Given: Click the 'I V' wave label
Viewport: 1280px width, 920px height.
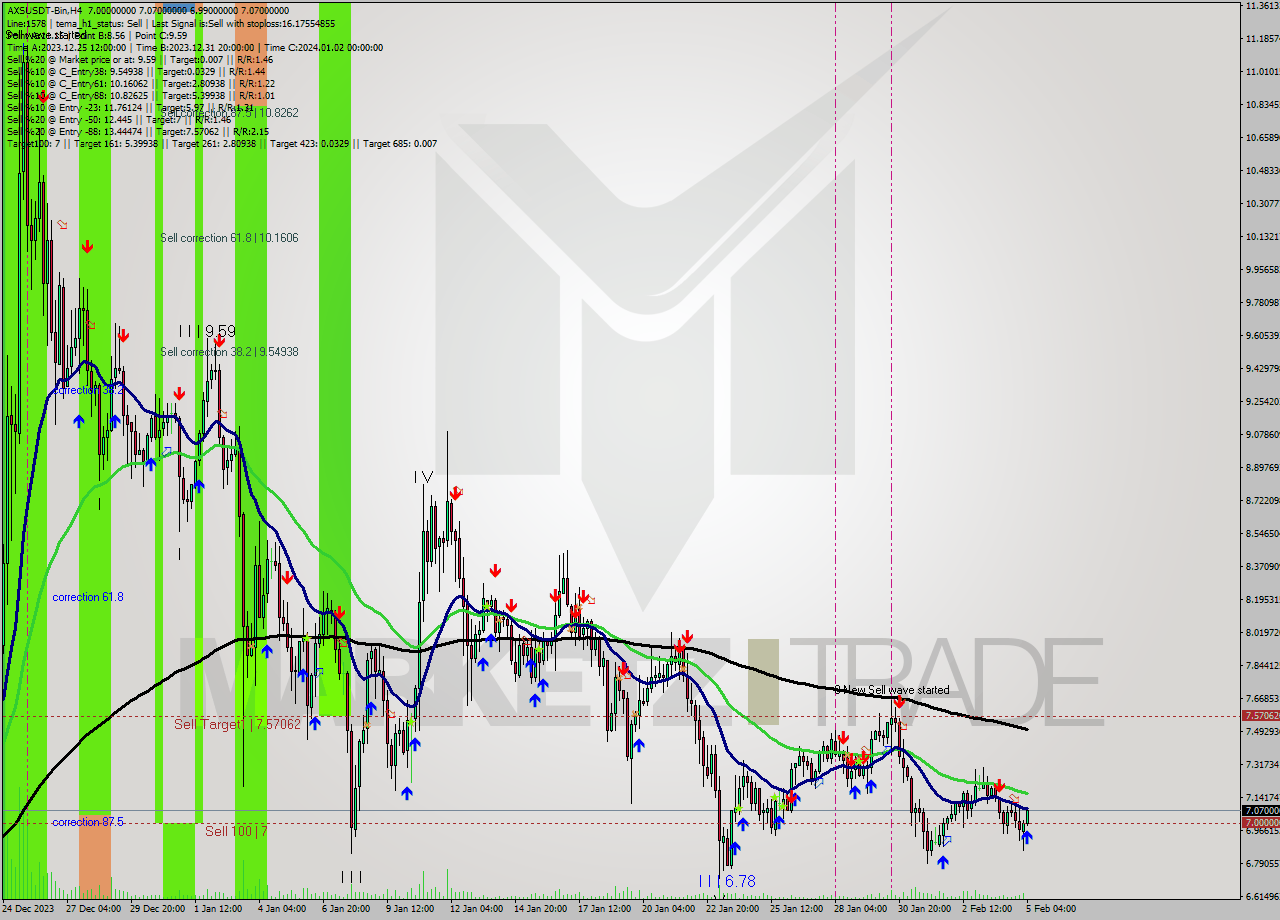Looking at the screenshot, I should tap(423, 478).
